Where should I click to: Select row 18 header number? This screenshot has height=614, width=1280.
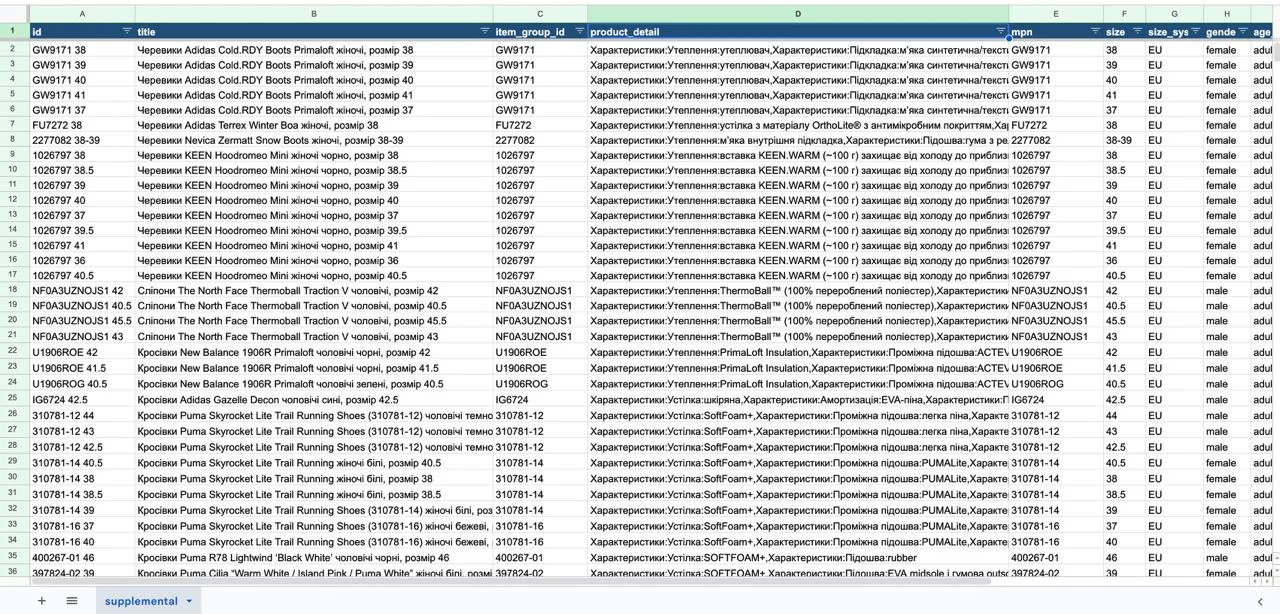tap(14, 291)
